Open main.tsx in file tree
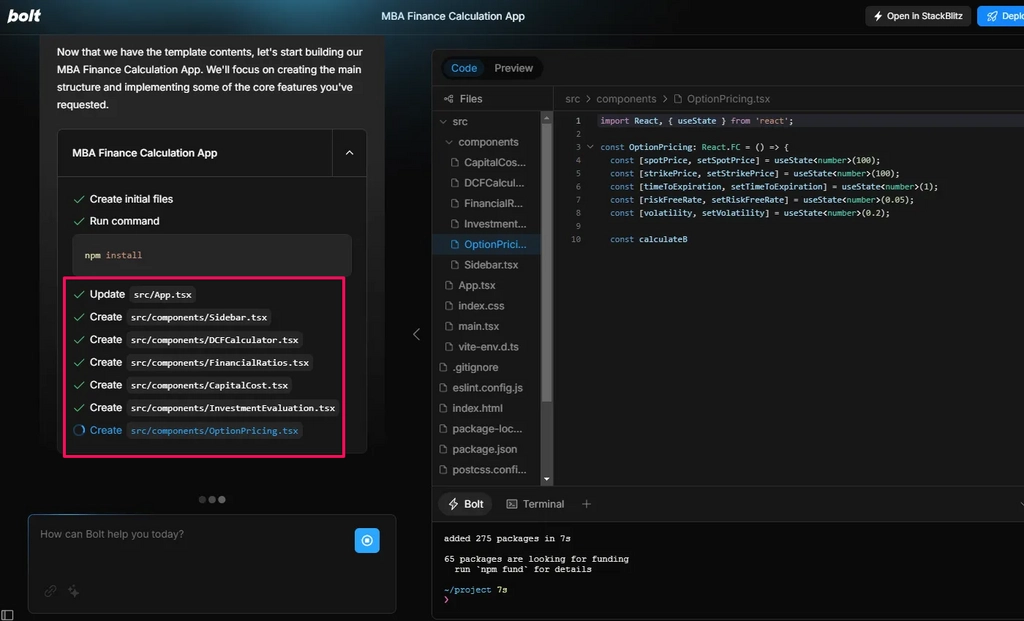The height and width of the screenshot is (621, 1024). [487, 326]
